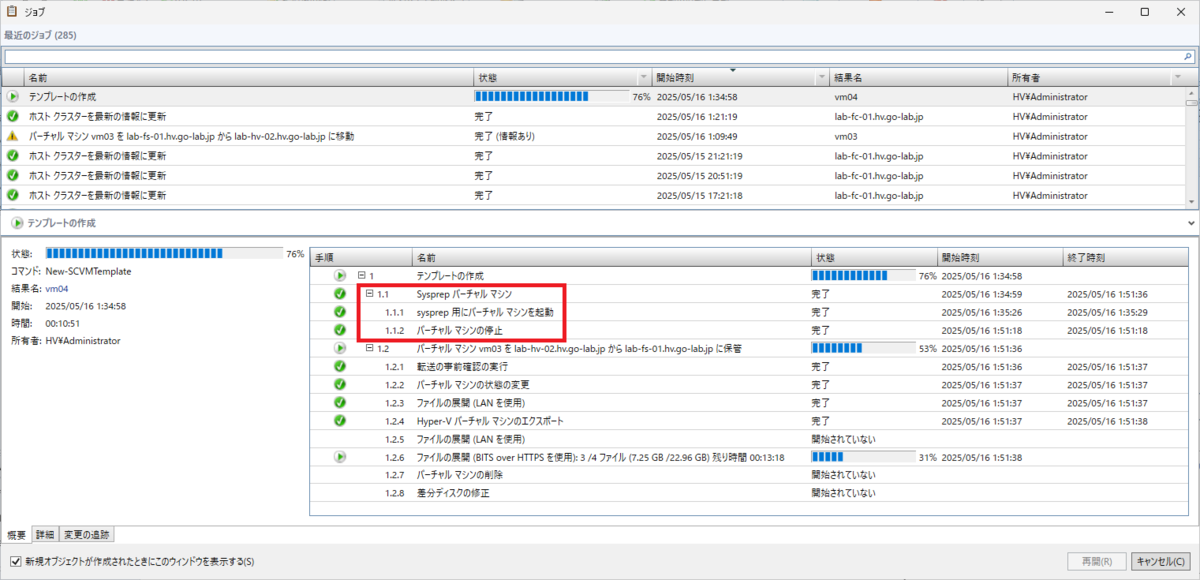Viewport: 1200px width, 580px height.
Task: Collapse step 1 テンプレートの作成 tree node
Action: (x=362, y=275)
